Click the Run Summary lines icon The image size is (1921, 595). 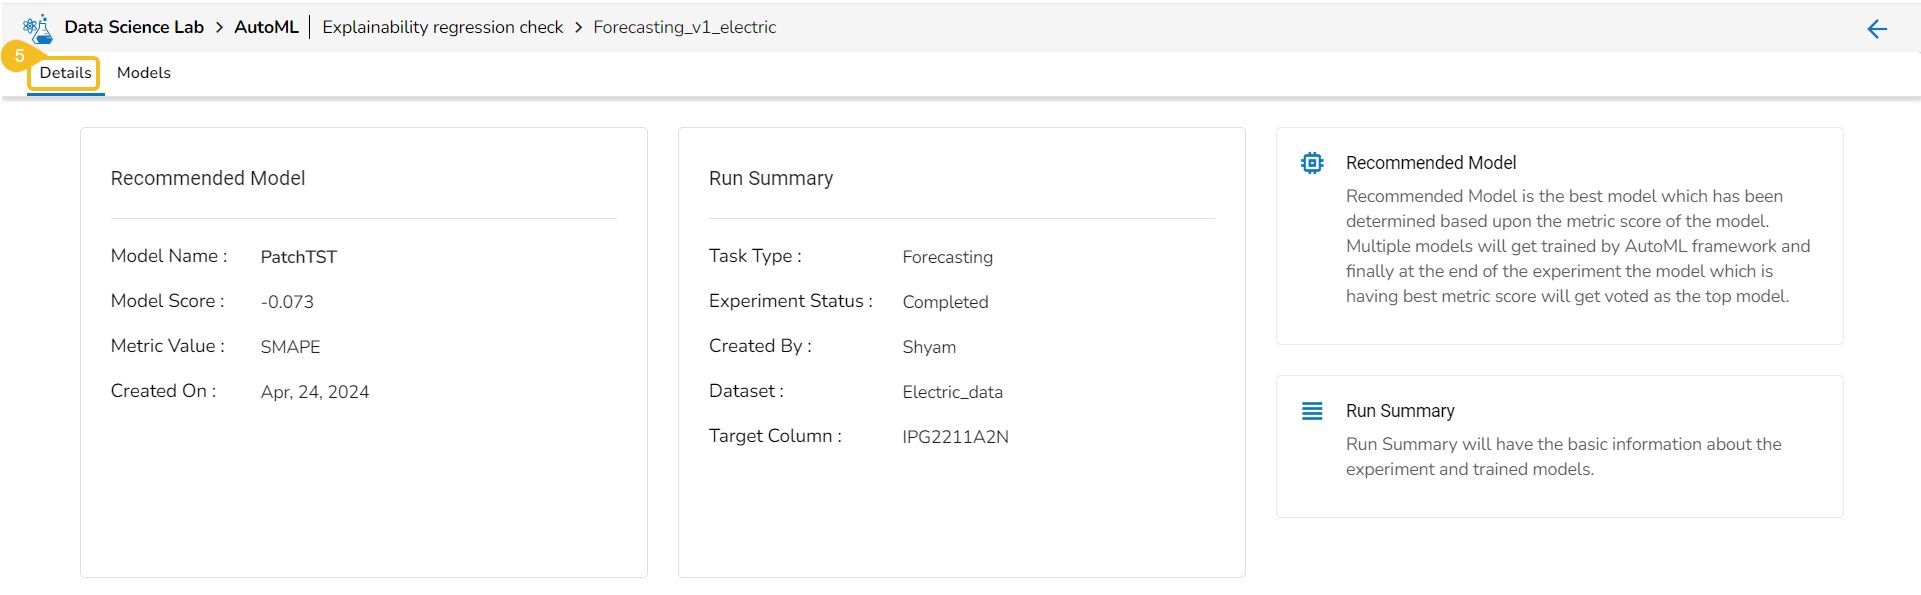[x=1312, y=411]
